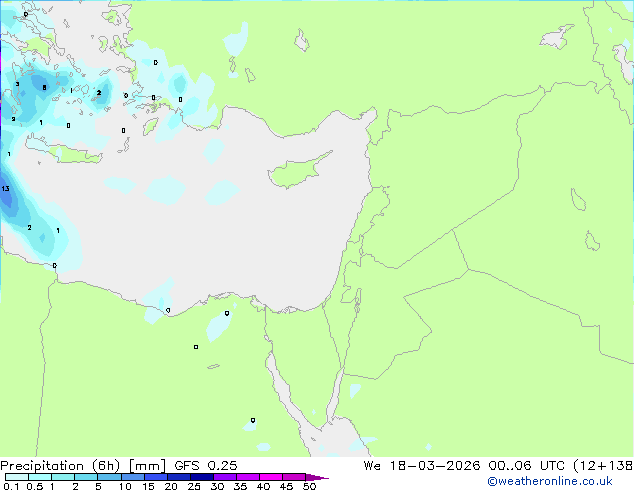Click the '13' precipitation value on map
634x490 pixels.
pos(5,188)
